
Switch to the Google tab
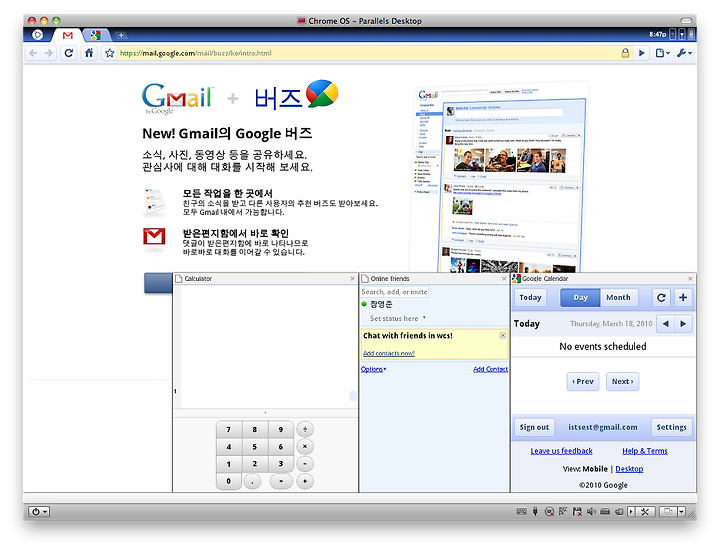coord(96,35)
